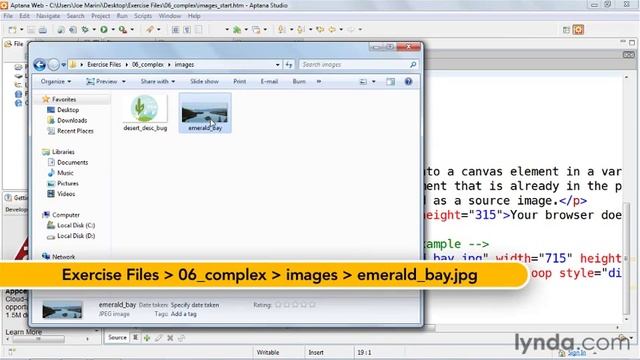The height and width of the screenshot is (360, 640).
Task: Click the green puzzle-piece icon in Aptana toolbar
Action: click(237, 29)
